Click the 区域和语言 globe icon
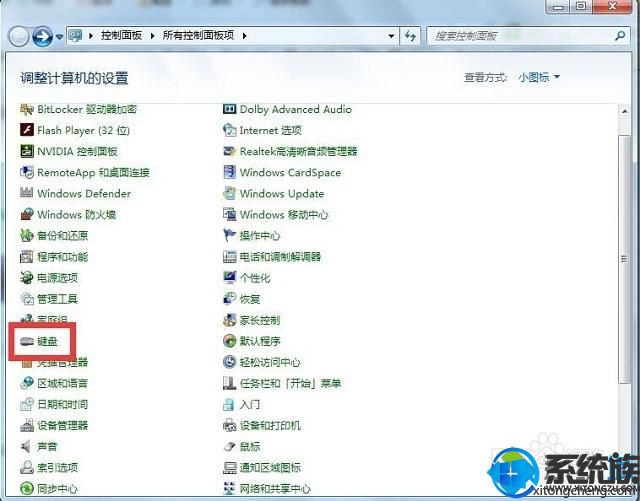 tap(27, 383)
